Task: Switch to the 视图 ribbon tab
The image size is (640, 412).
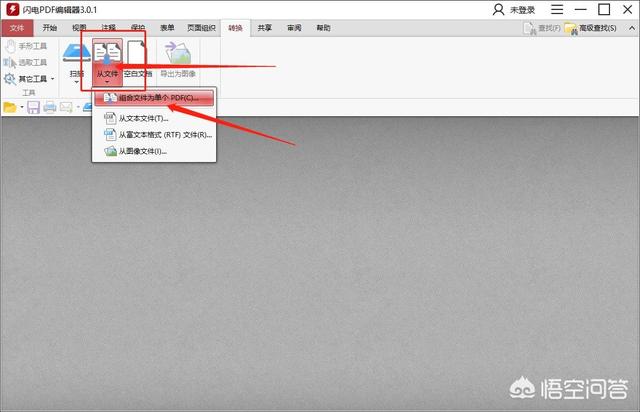Action: pyautogui.click(x=79, y=28)
